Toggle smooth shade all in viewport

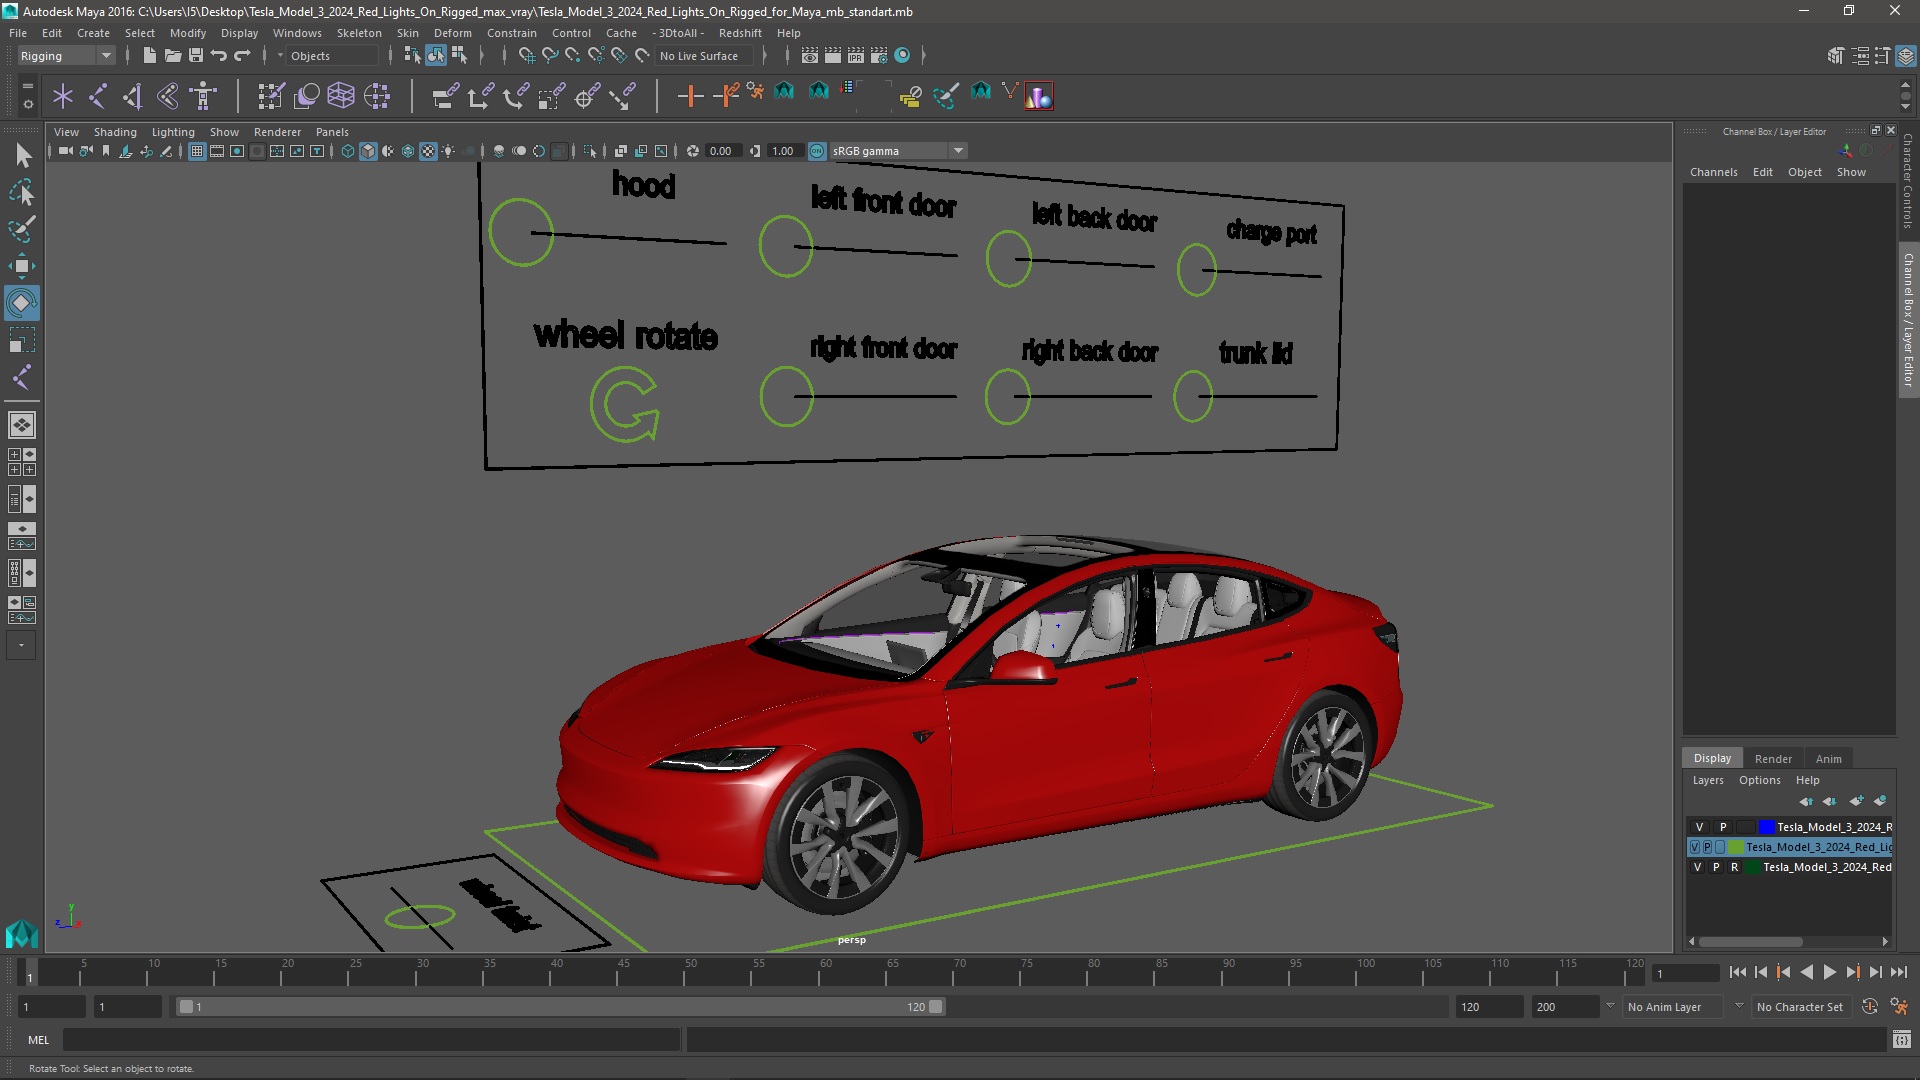[x=368, y=151]
